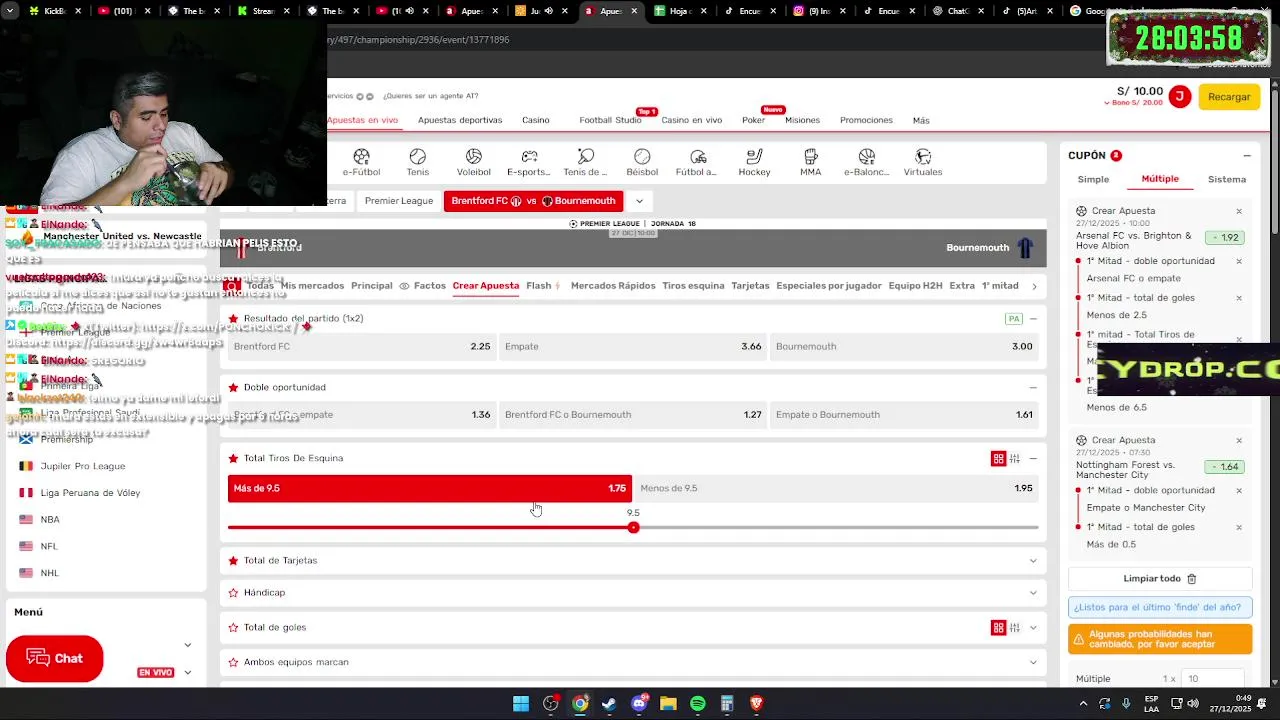Show more market tabs with the right arrow
This screenshot has height=720, width=1280.
(1034, 286)
